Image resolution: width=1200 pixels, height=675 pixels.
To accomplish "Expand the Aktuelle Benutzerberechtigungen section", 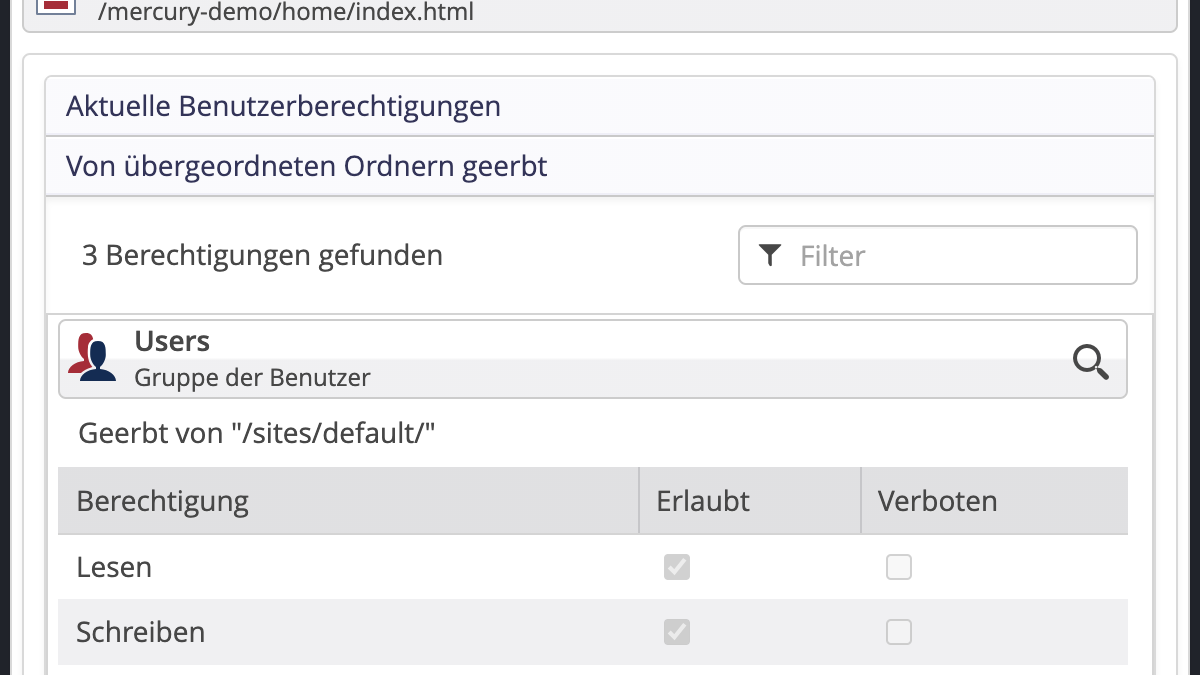I will pyautogui.click(x=283, y=105).
